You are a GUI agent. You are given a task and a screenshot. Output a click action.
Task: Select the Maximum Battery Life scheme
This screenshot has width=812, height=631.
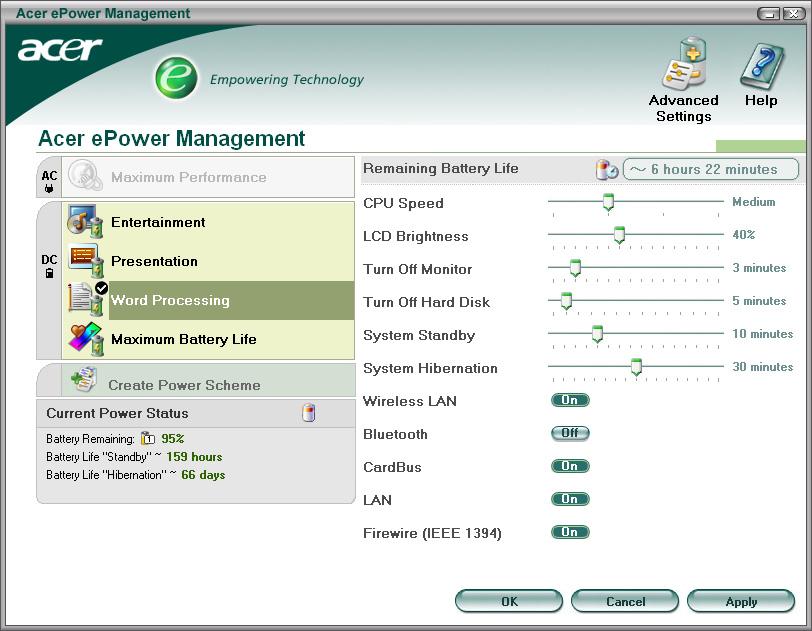click(x=208, y=339)
